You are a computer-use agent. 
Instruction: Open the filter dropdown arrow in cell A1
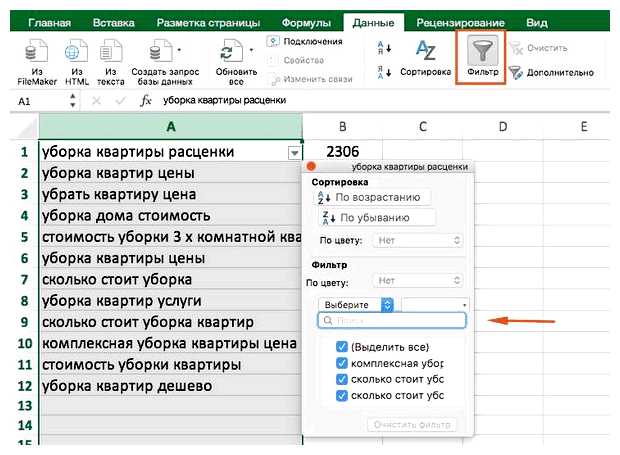(294, 153)
